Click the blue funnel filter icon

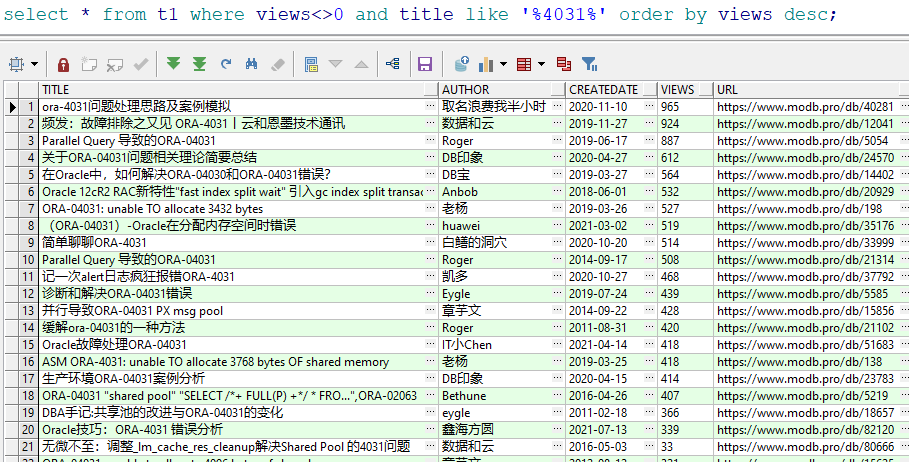coord(590,64)
